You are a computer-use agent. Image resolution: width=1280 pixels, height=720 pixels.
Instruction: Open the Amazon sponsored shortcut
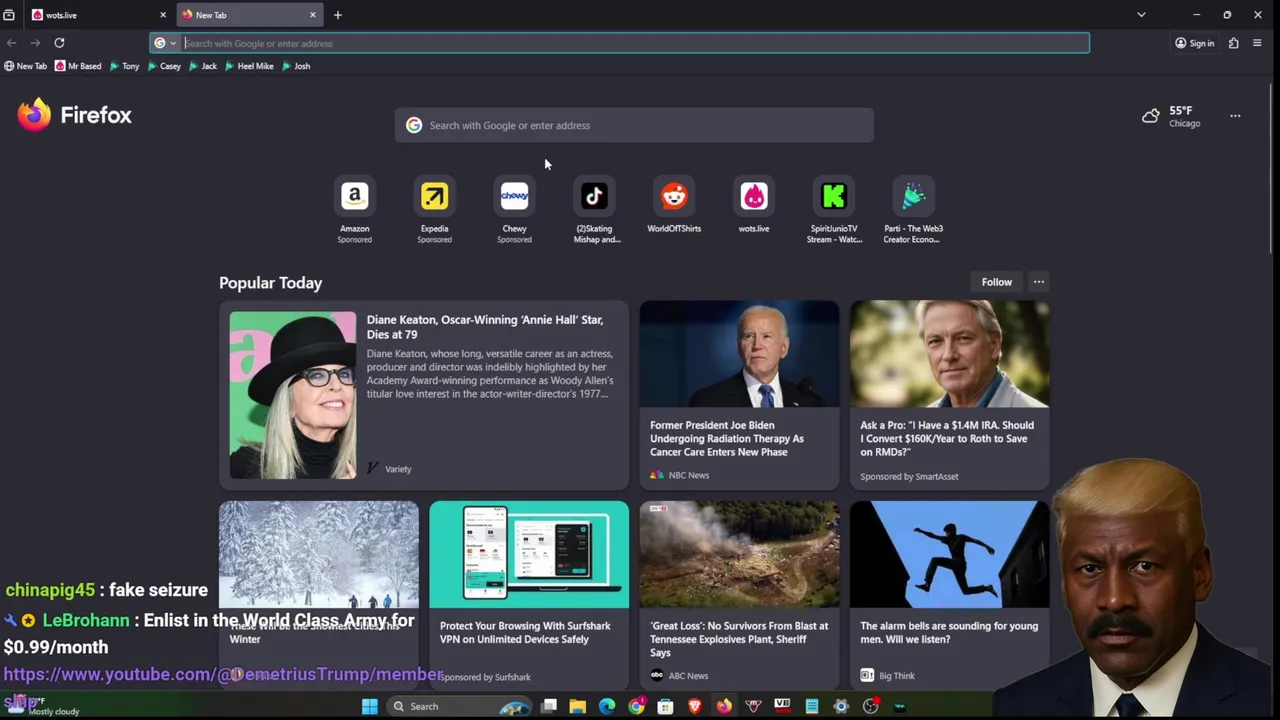[x=354, y=211]
